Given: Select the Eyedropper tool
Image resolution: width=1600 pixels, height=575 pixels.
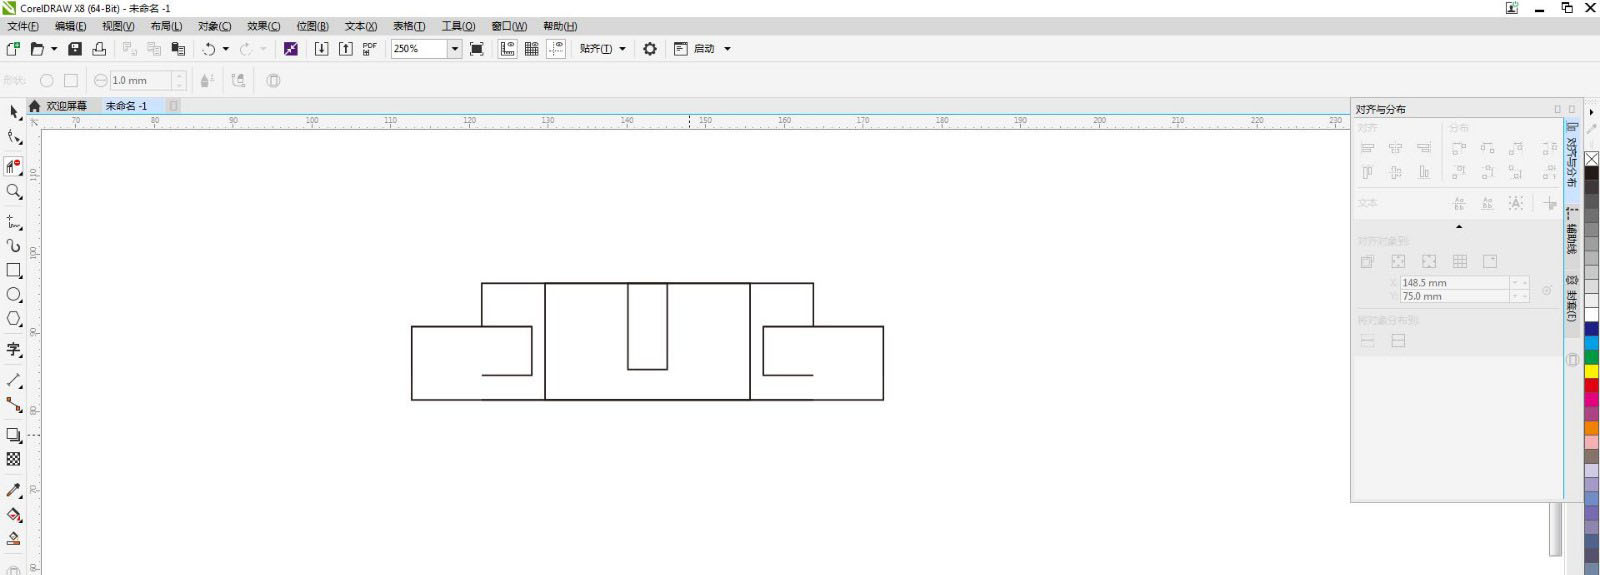Looking at the screenshot, I should tap(14, 490).
